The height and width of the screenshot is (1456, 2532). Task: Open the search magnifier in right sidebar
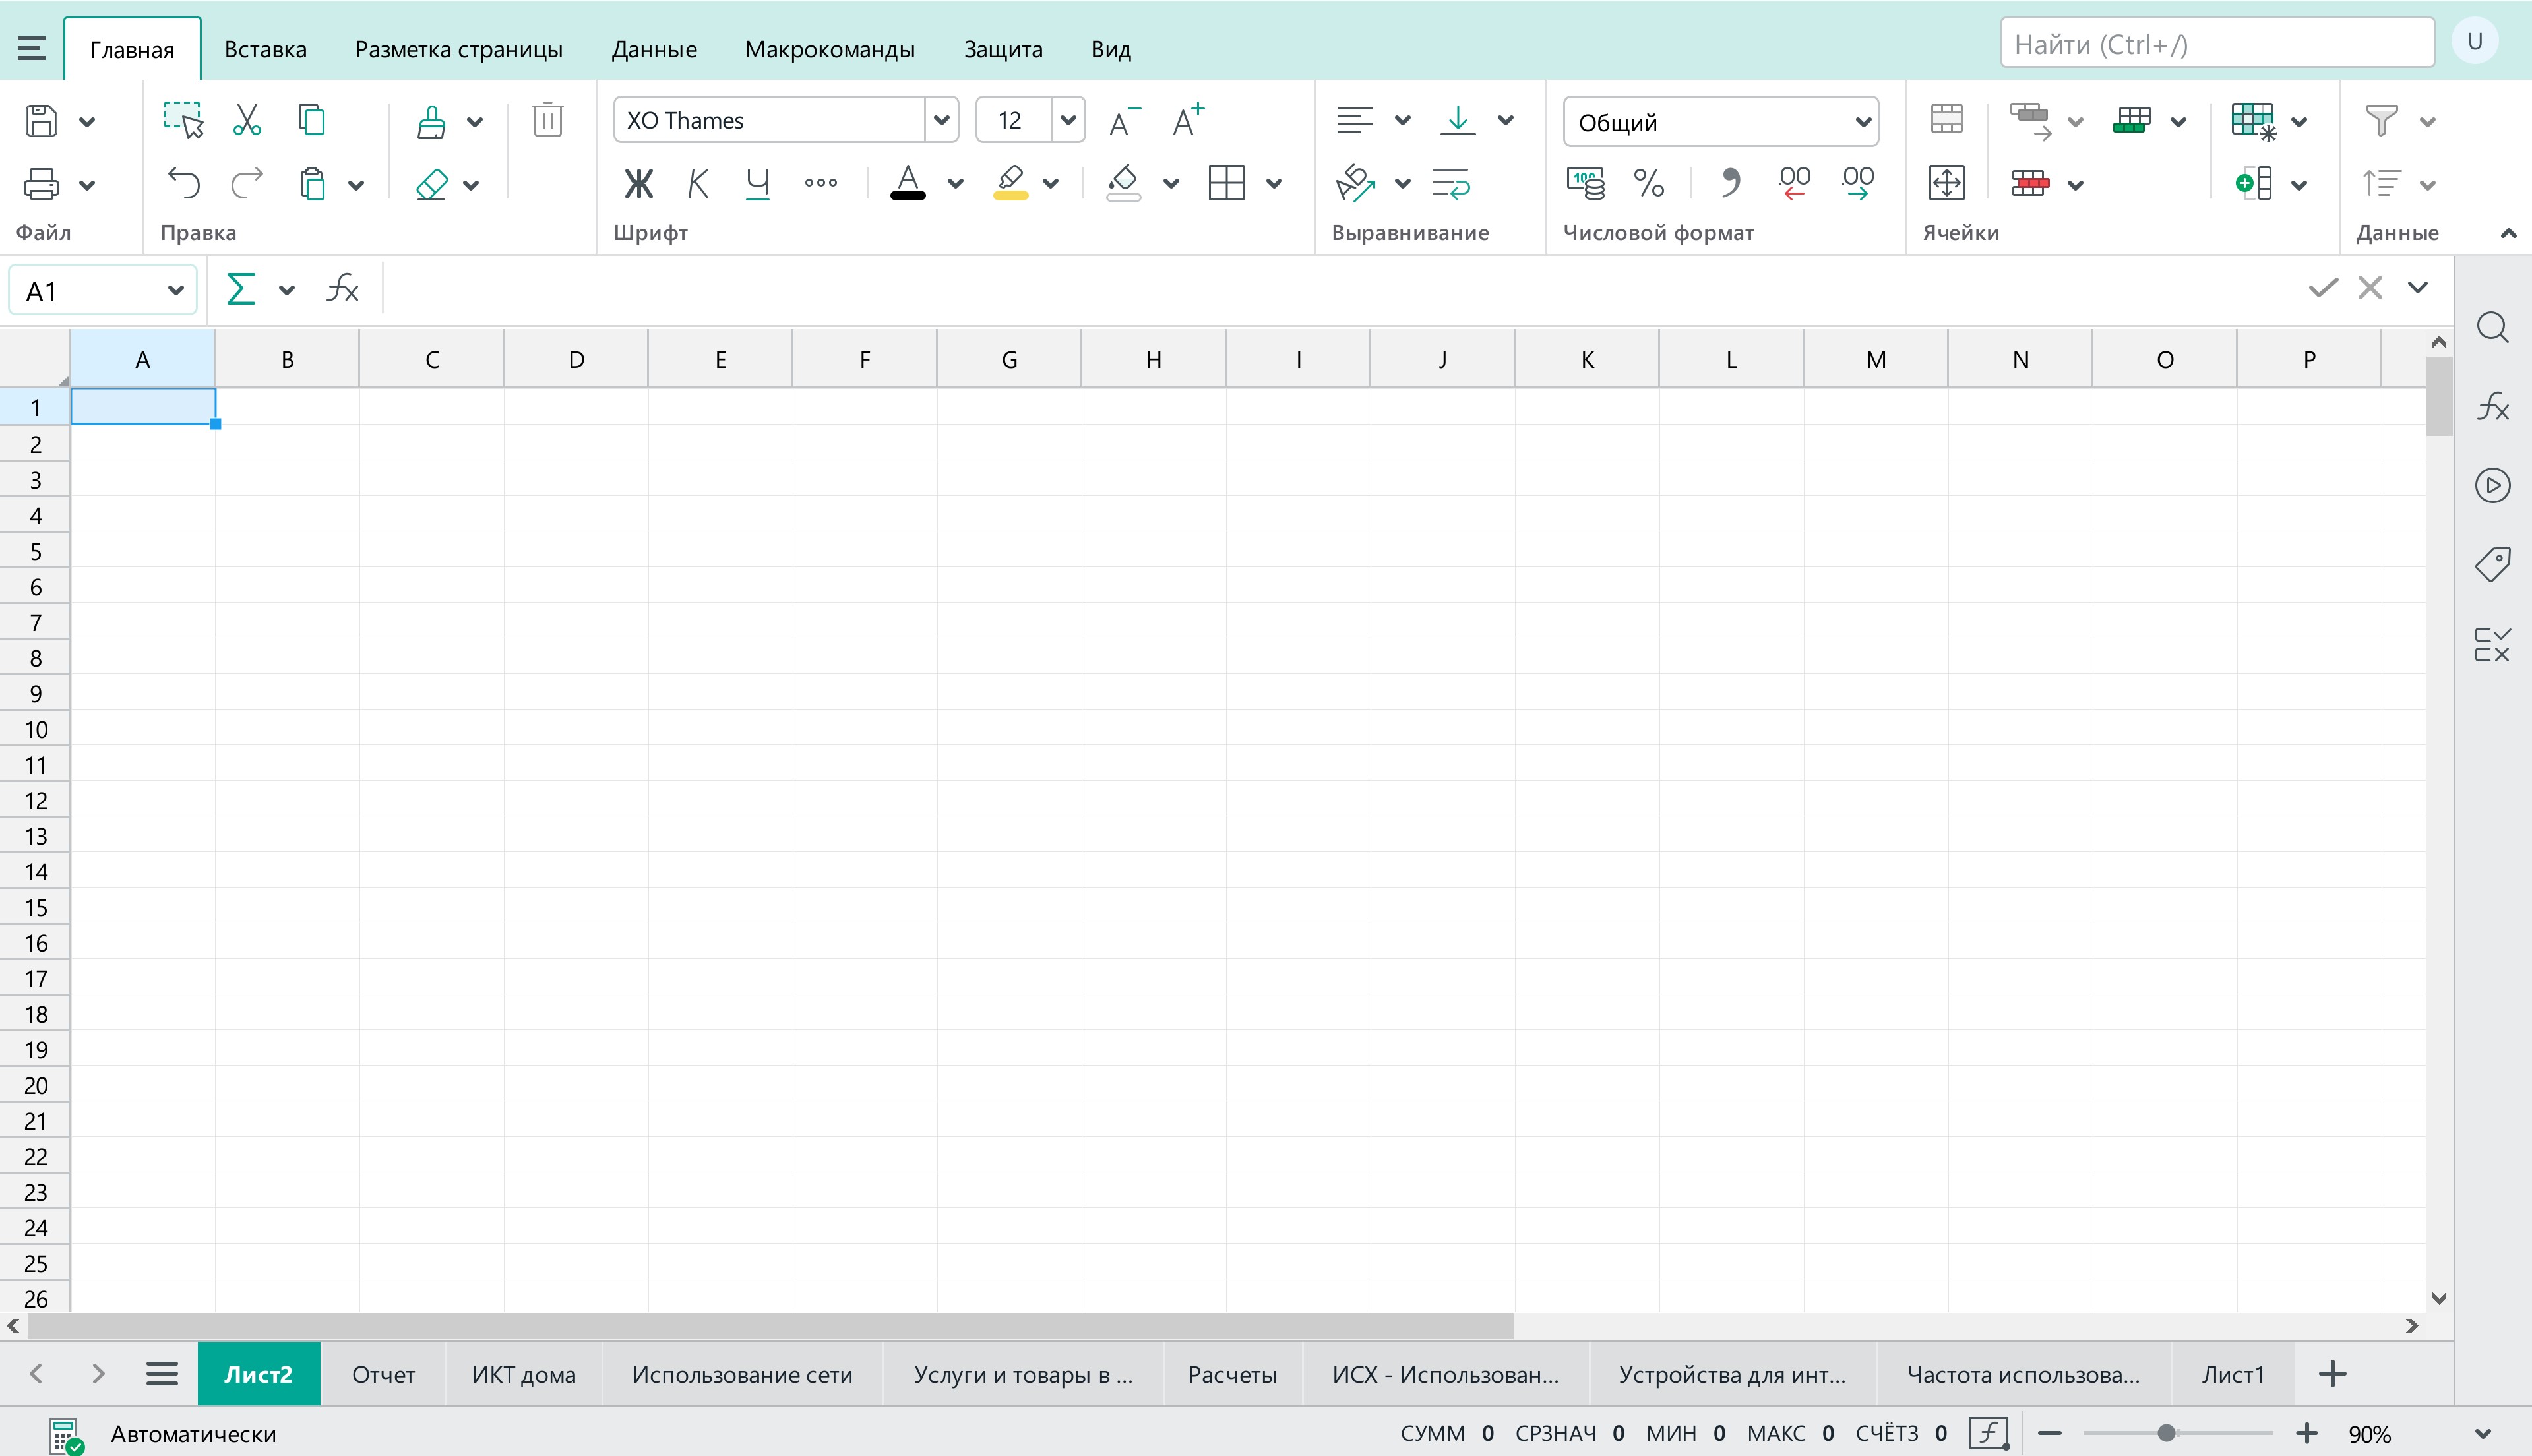[x=2492, y=327]
